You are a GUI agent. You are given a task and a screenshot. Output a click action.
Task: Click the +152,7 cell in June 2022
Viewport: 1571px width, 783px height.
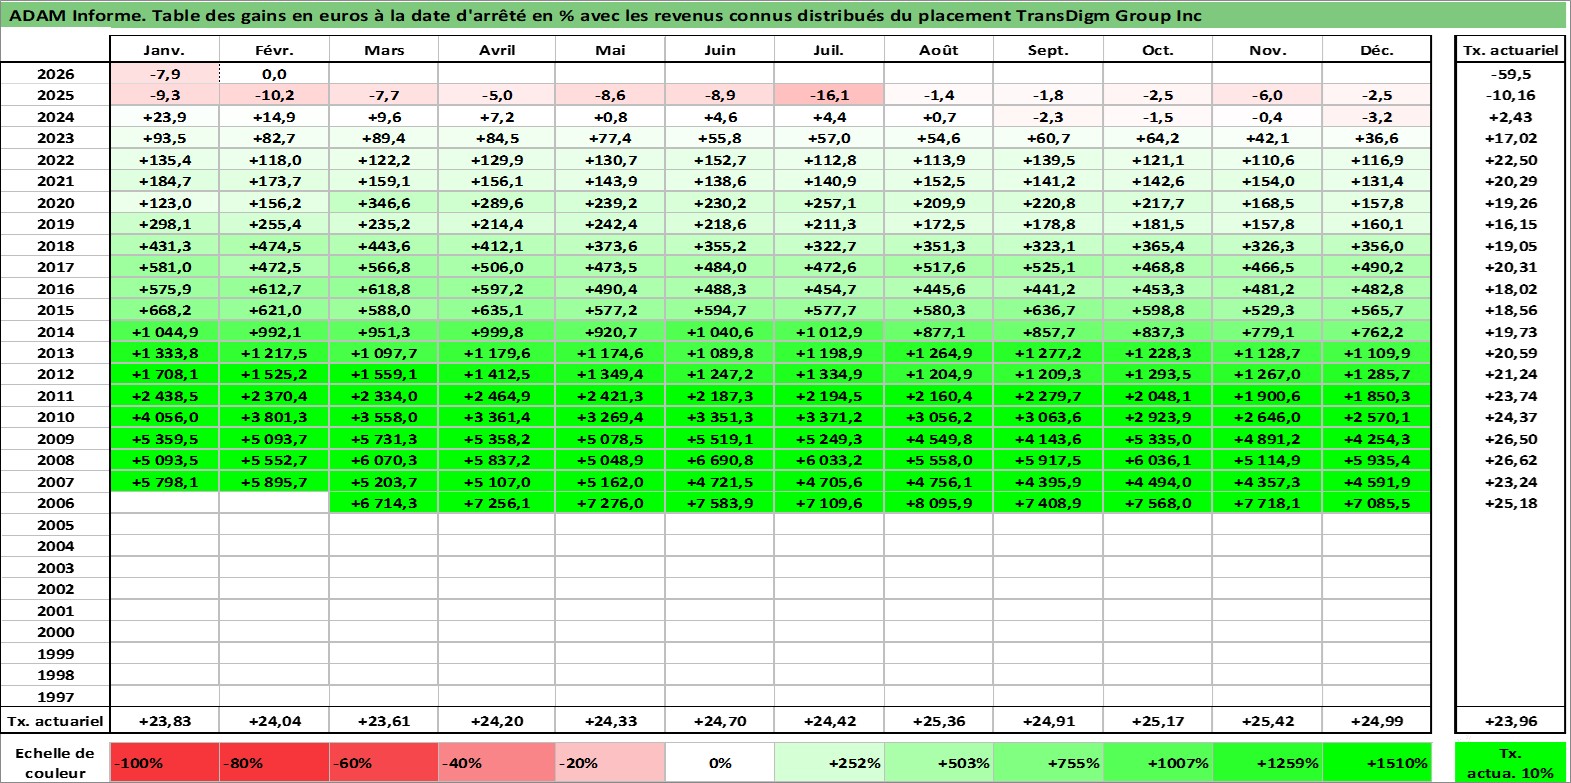[x=720, y=160]
